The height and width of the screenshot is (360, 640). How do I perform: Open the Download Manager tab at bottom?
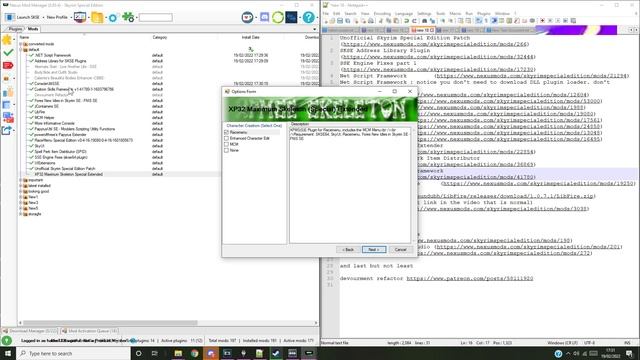pyautogui.click(x=30, y=331)
